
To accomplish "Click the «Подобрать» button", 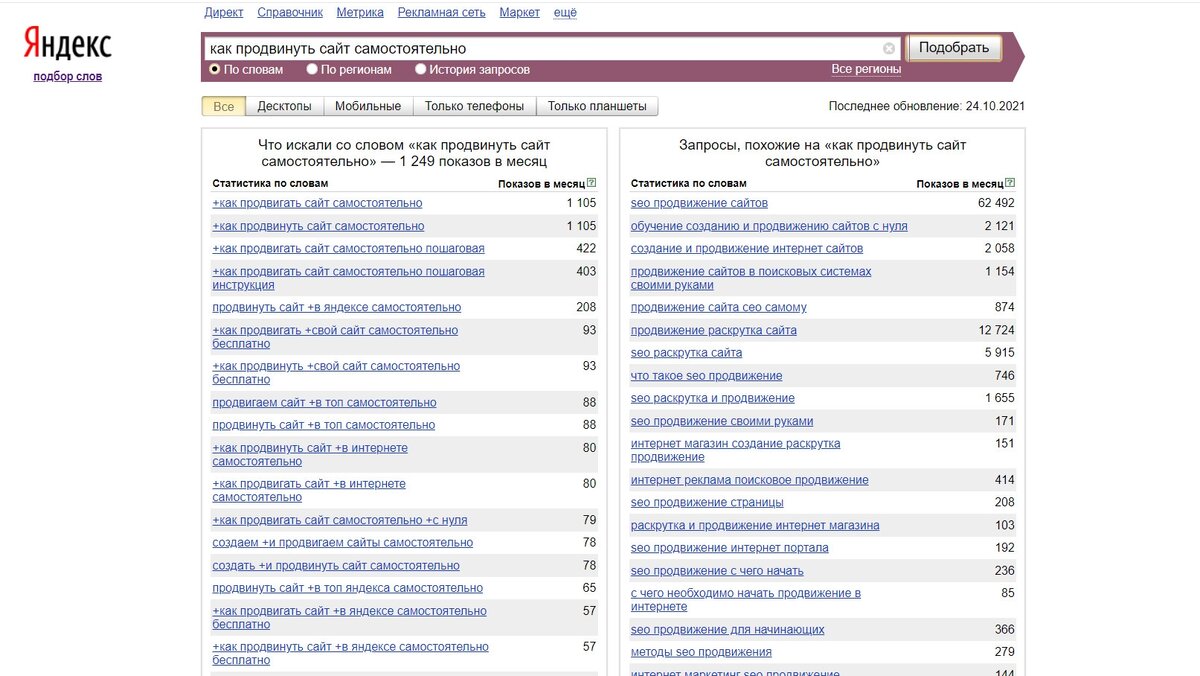I will pyautogui.click(x=954, y=48).
